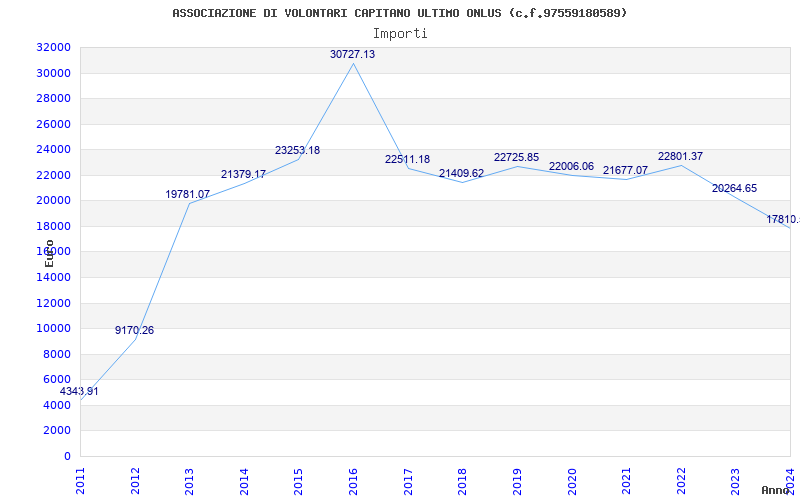Viewport: 800px width, 500px height.
Task: Select the 22000 y-axis tick label
Action: tap(54, 175)
